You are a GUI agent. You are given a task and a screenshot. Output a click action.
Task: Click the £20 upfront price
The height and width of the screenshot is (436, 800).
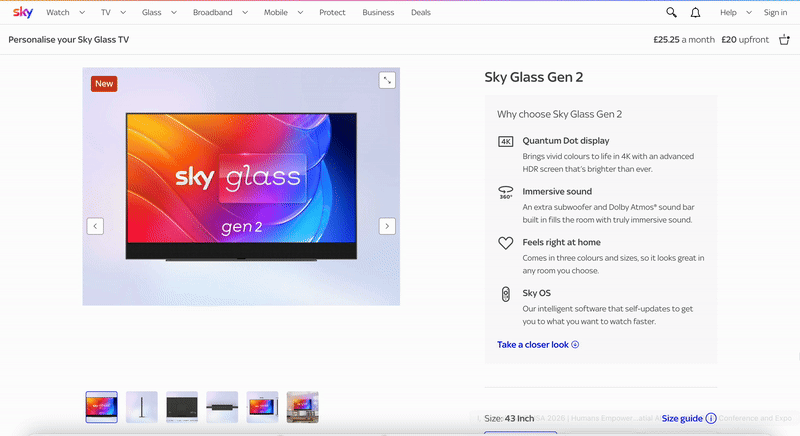745,40
